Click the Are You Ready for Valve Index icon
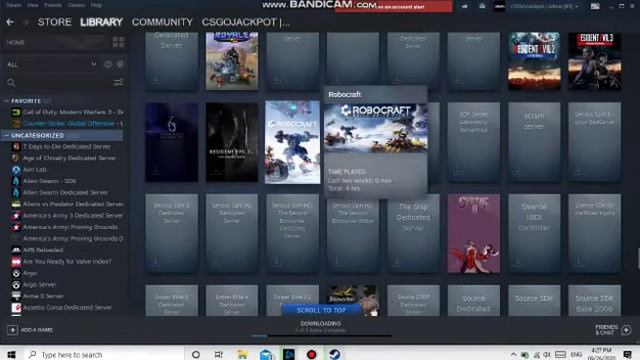Viewport: 640px width, 360px height. [16, 262]
